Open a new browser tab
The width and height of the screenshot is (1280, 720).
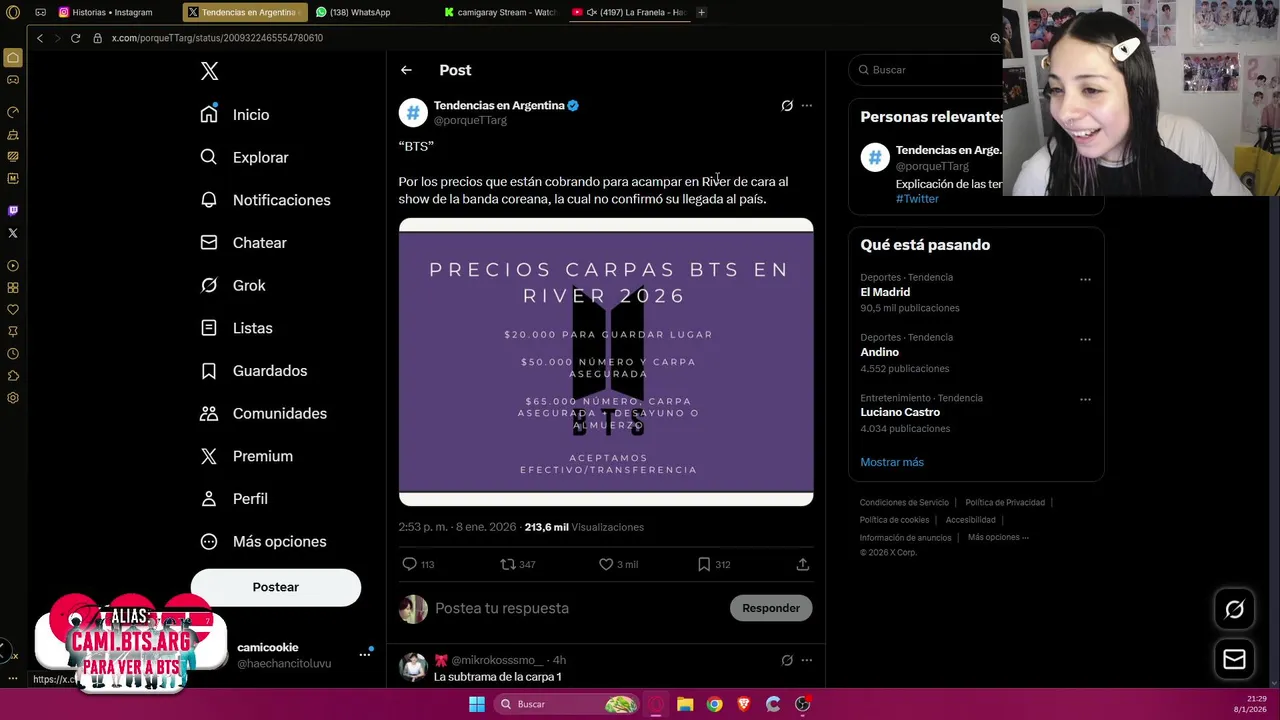point(701,12)
